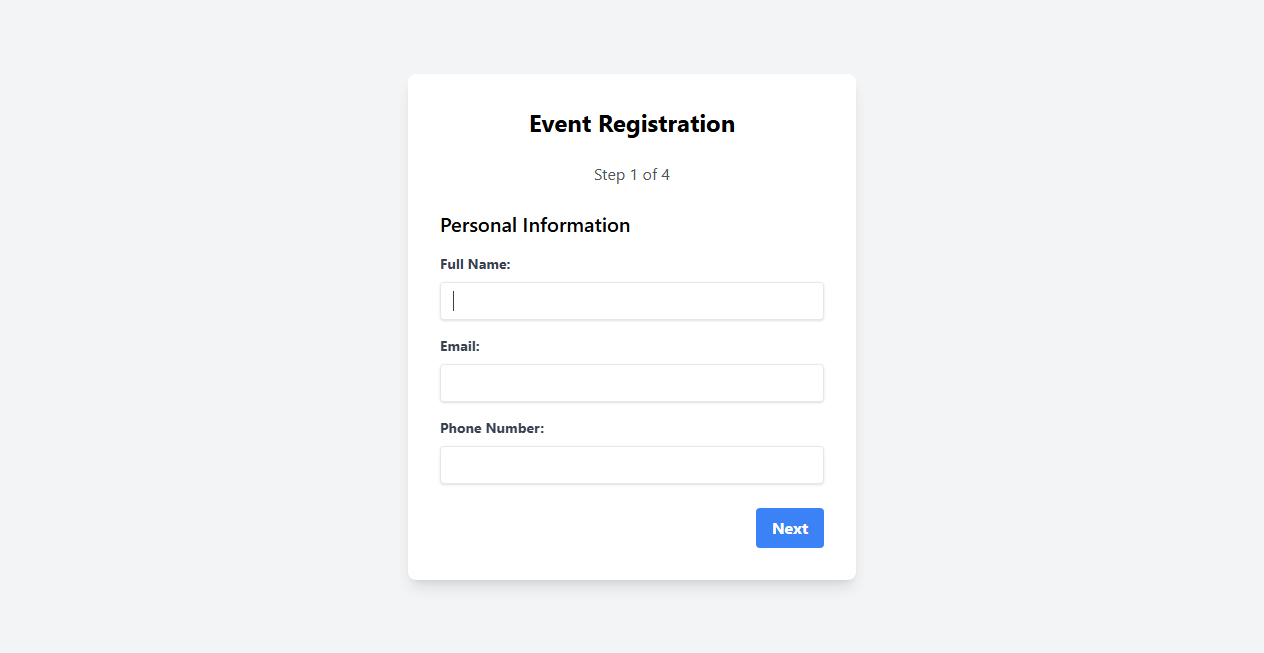
Task: Select the Phone Number input field
Action: point(632,465)
